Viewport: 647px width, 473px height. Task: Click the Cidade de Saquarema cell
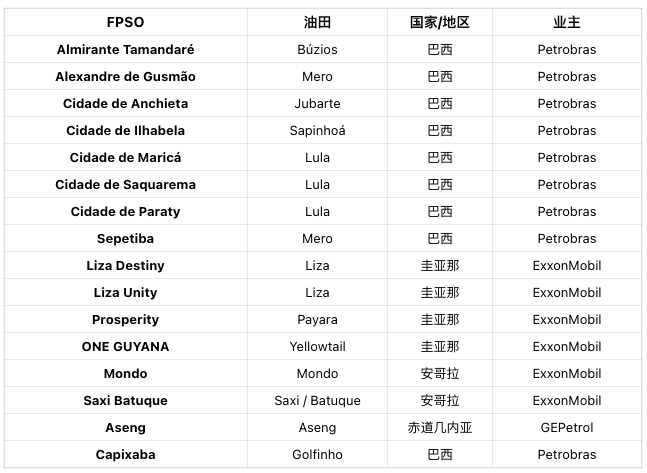[x=125, y=184]
